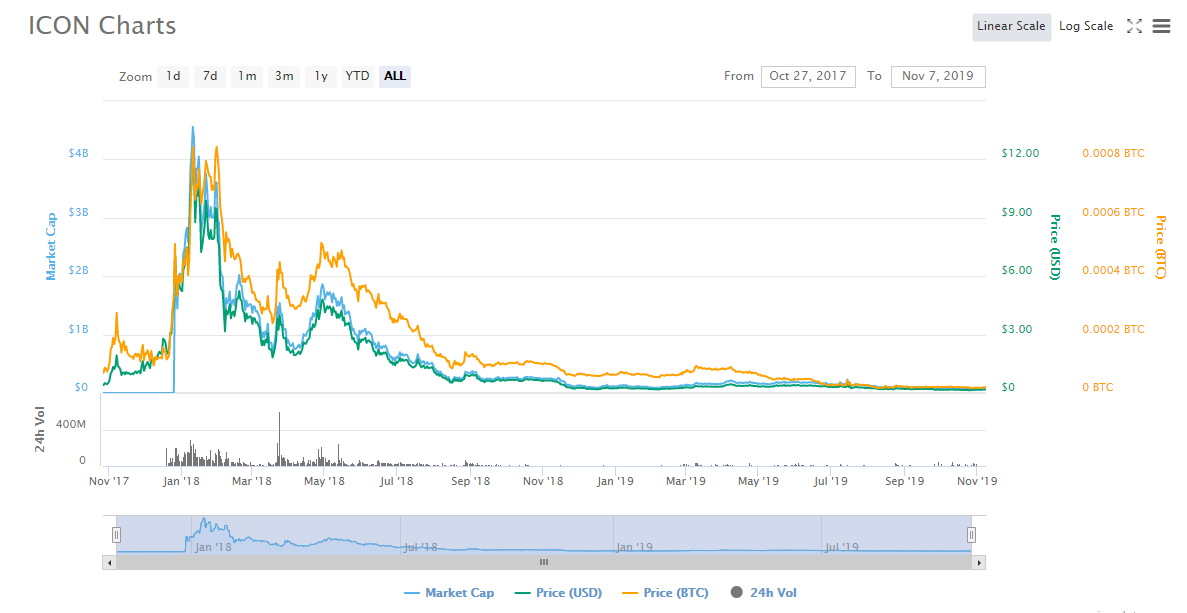Click the 0.0004 BTC axis label
The width and height of the screenshot is (1187, 613).
1113,271
